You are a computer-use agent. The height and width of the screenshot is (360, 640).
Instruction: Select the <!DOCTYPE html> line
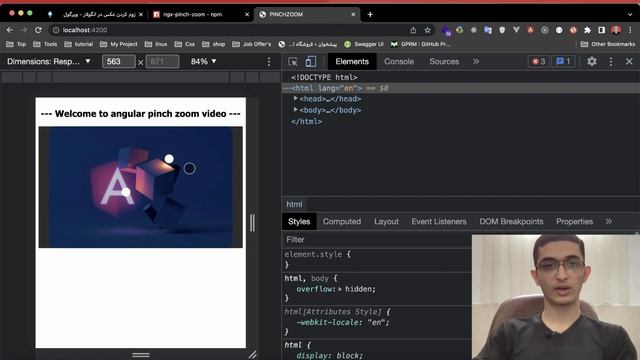(324, 78)
